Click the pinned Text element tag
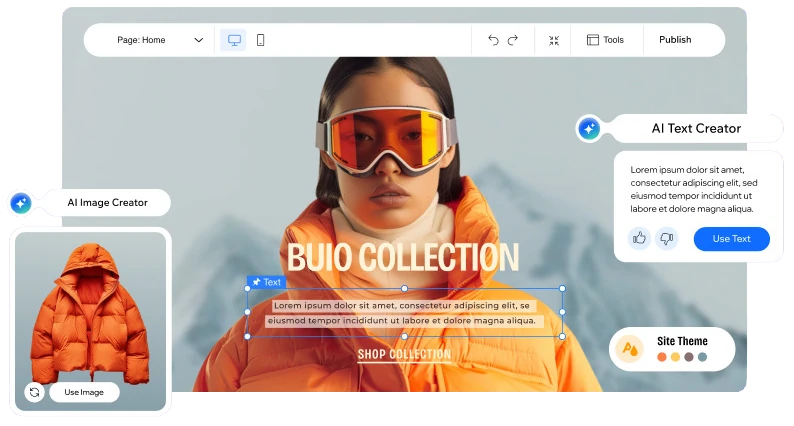794x426 pixels. (x=266, y=282)
